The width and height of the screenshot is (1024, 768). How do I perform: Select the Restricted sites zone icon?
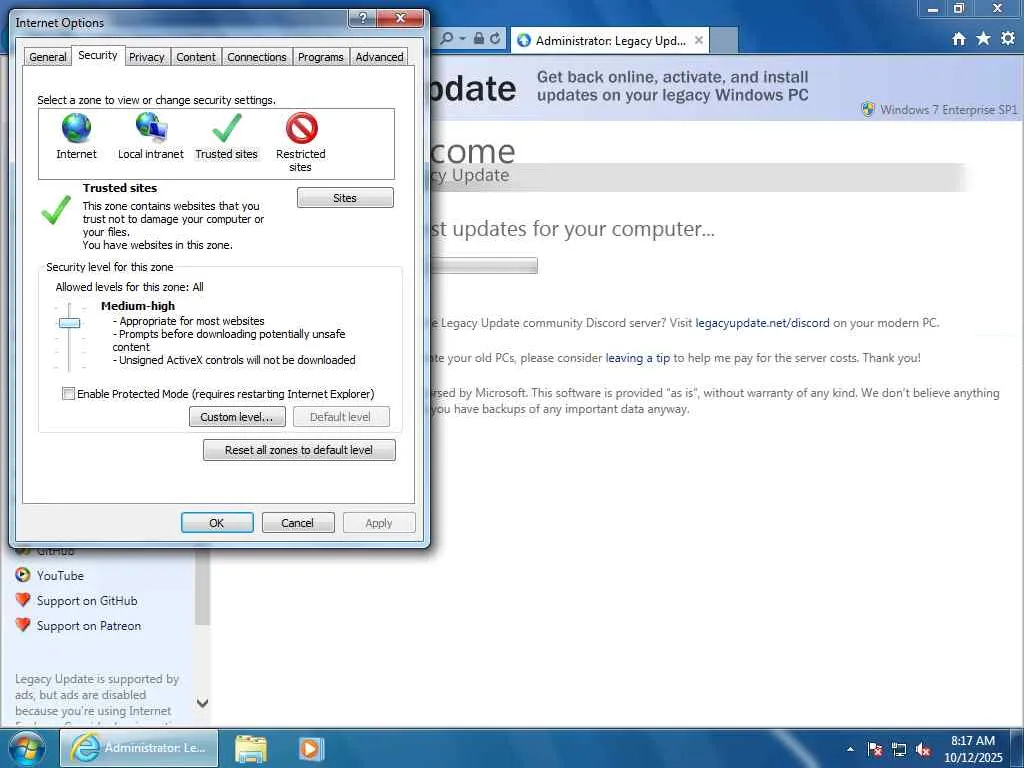click(x=302, y=128)
